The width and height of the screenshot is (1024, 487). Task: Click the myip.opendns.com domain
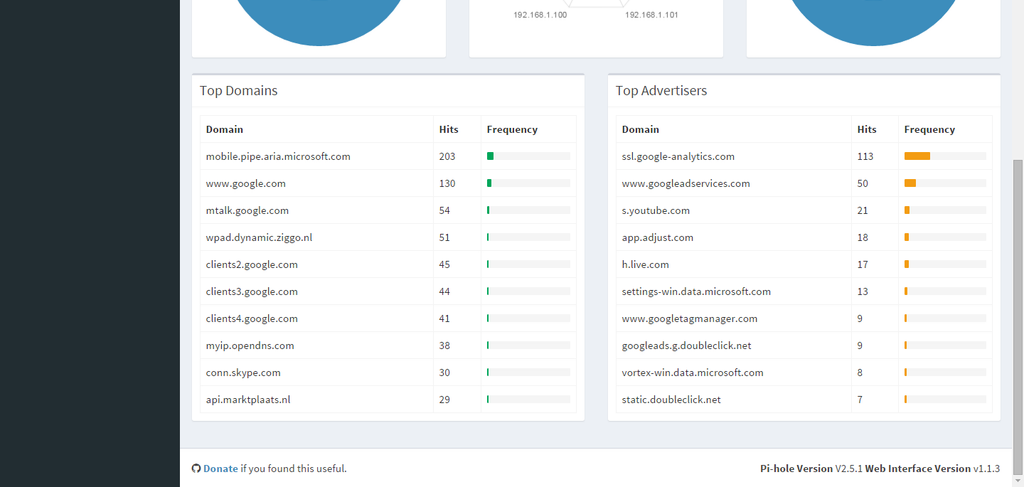[x=250, y=345]
